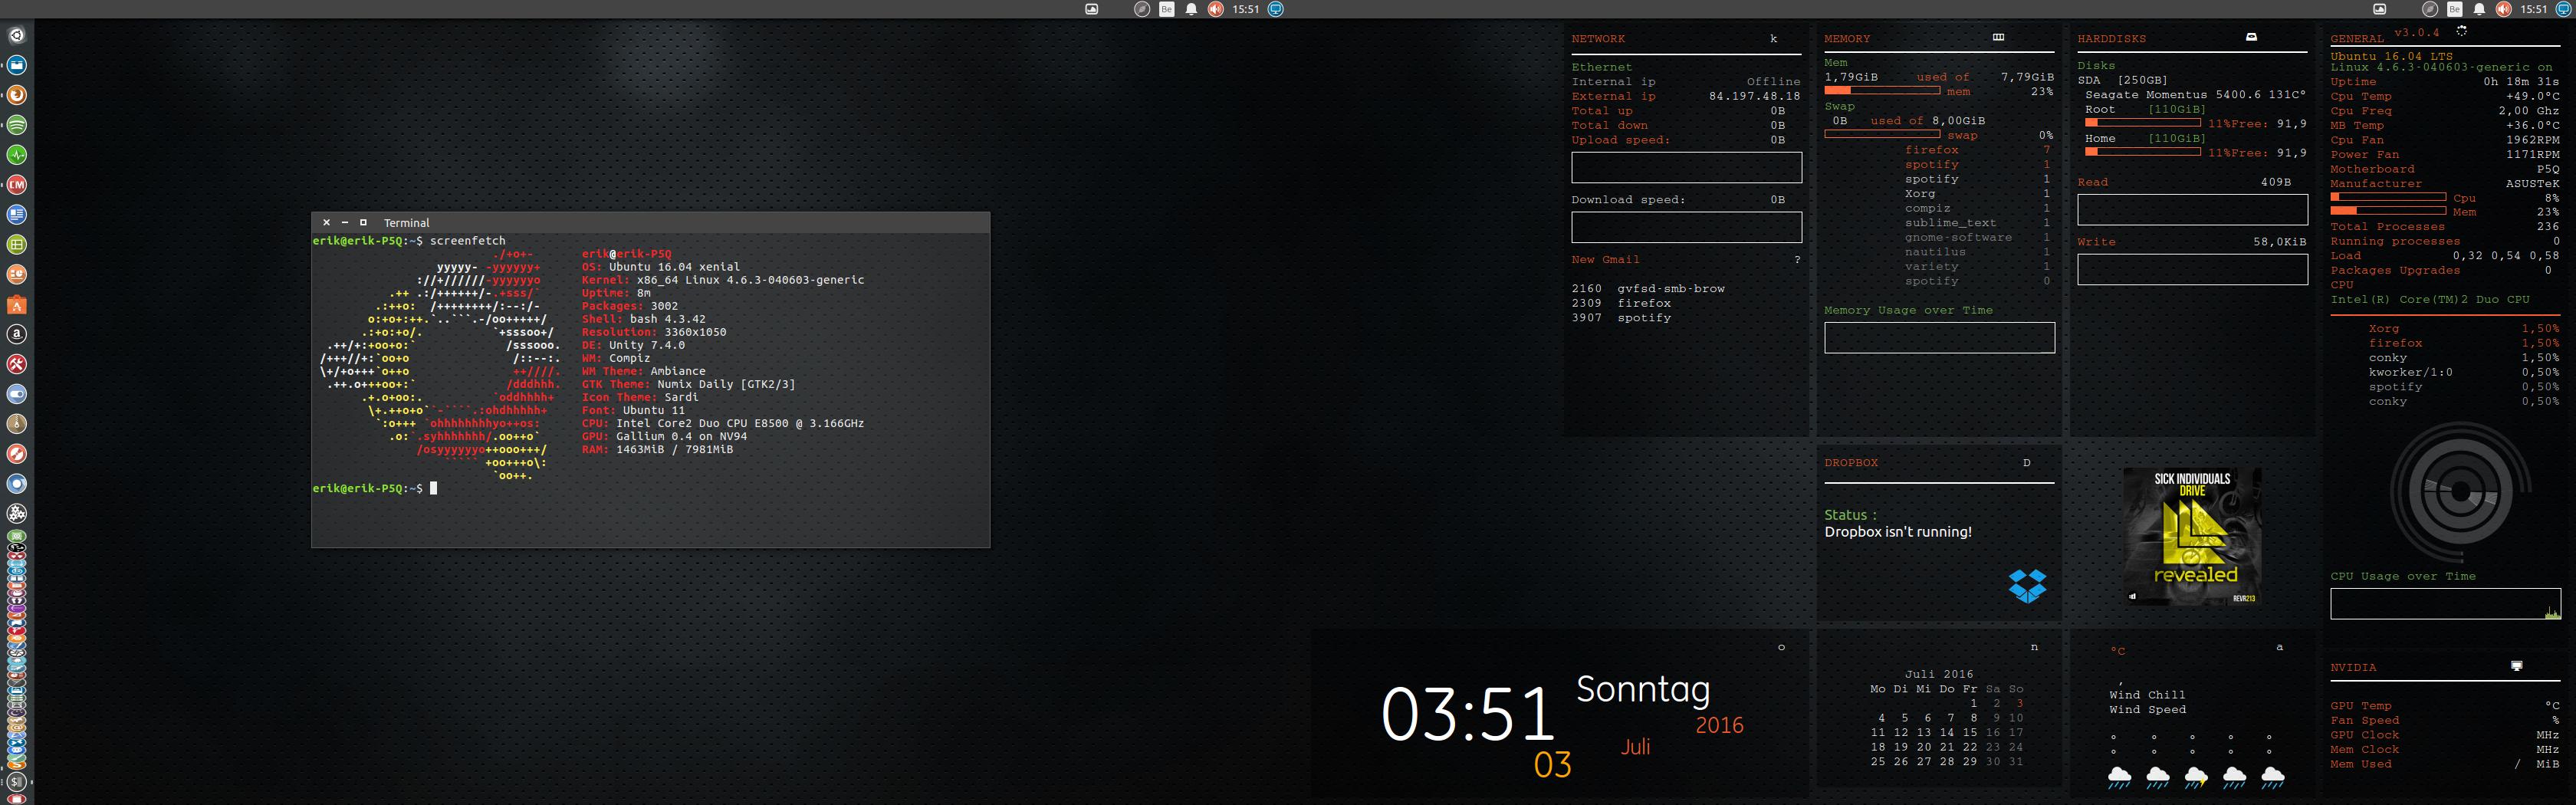
Task: Click 'gnome-software' in the memory process list
Action: (x=1958, y=237)
